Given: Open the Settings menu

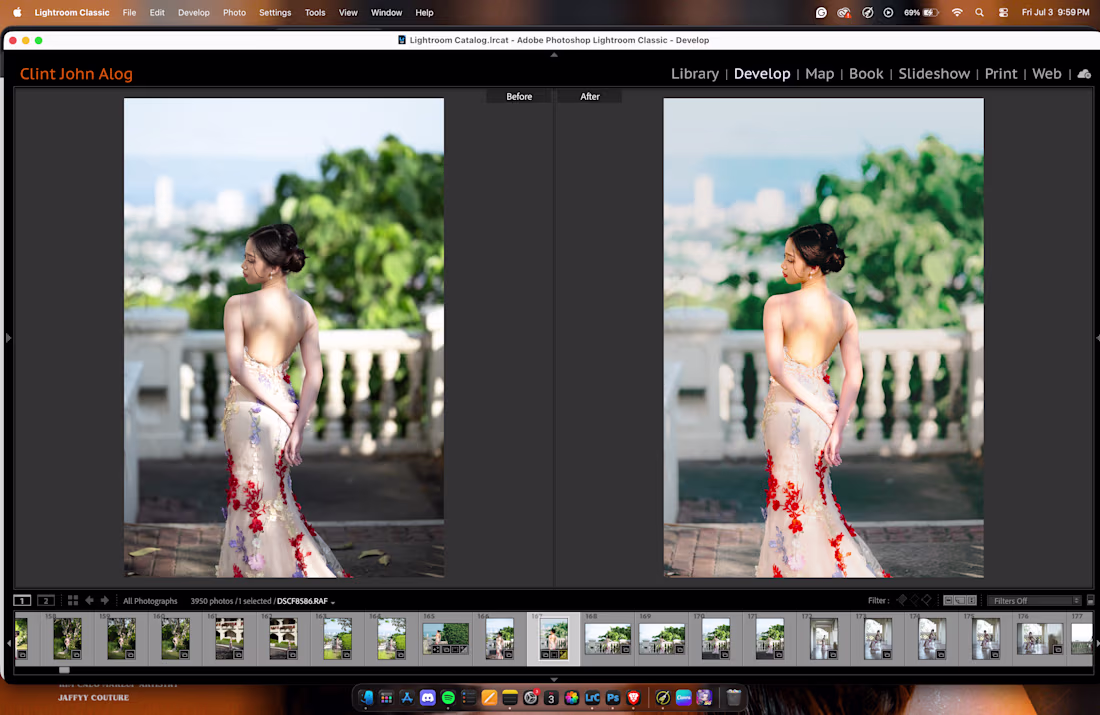Looking at the screenshot, I should click(275, 13).
